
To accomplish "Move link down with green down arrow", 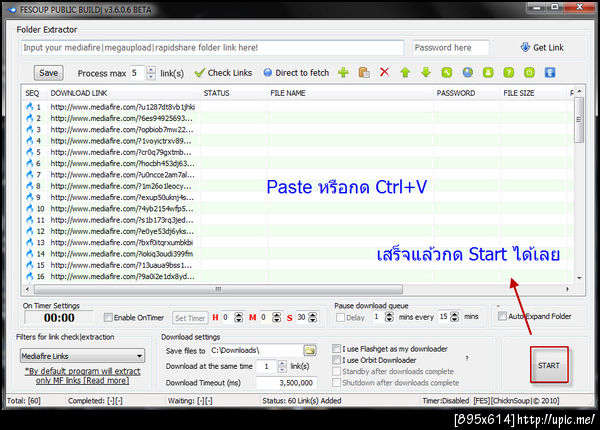I will [426, 72].
